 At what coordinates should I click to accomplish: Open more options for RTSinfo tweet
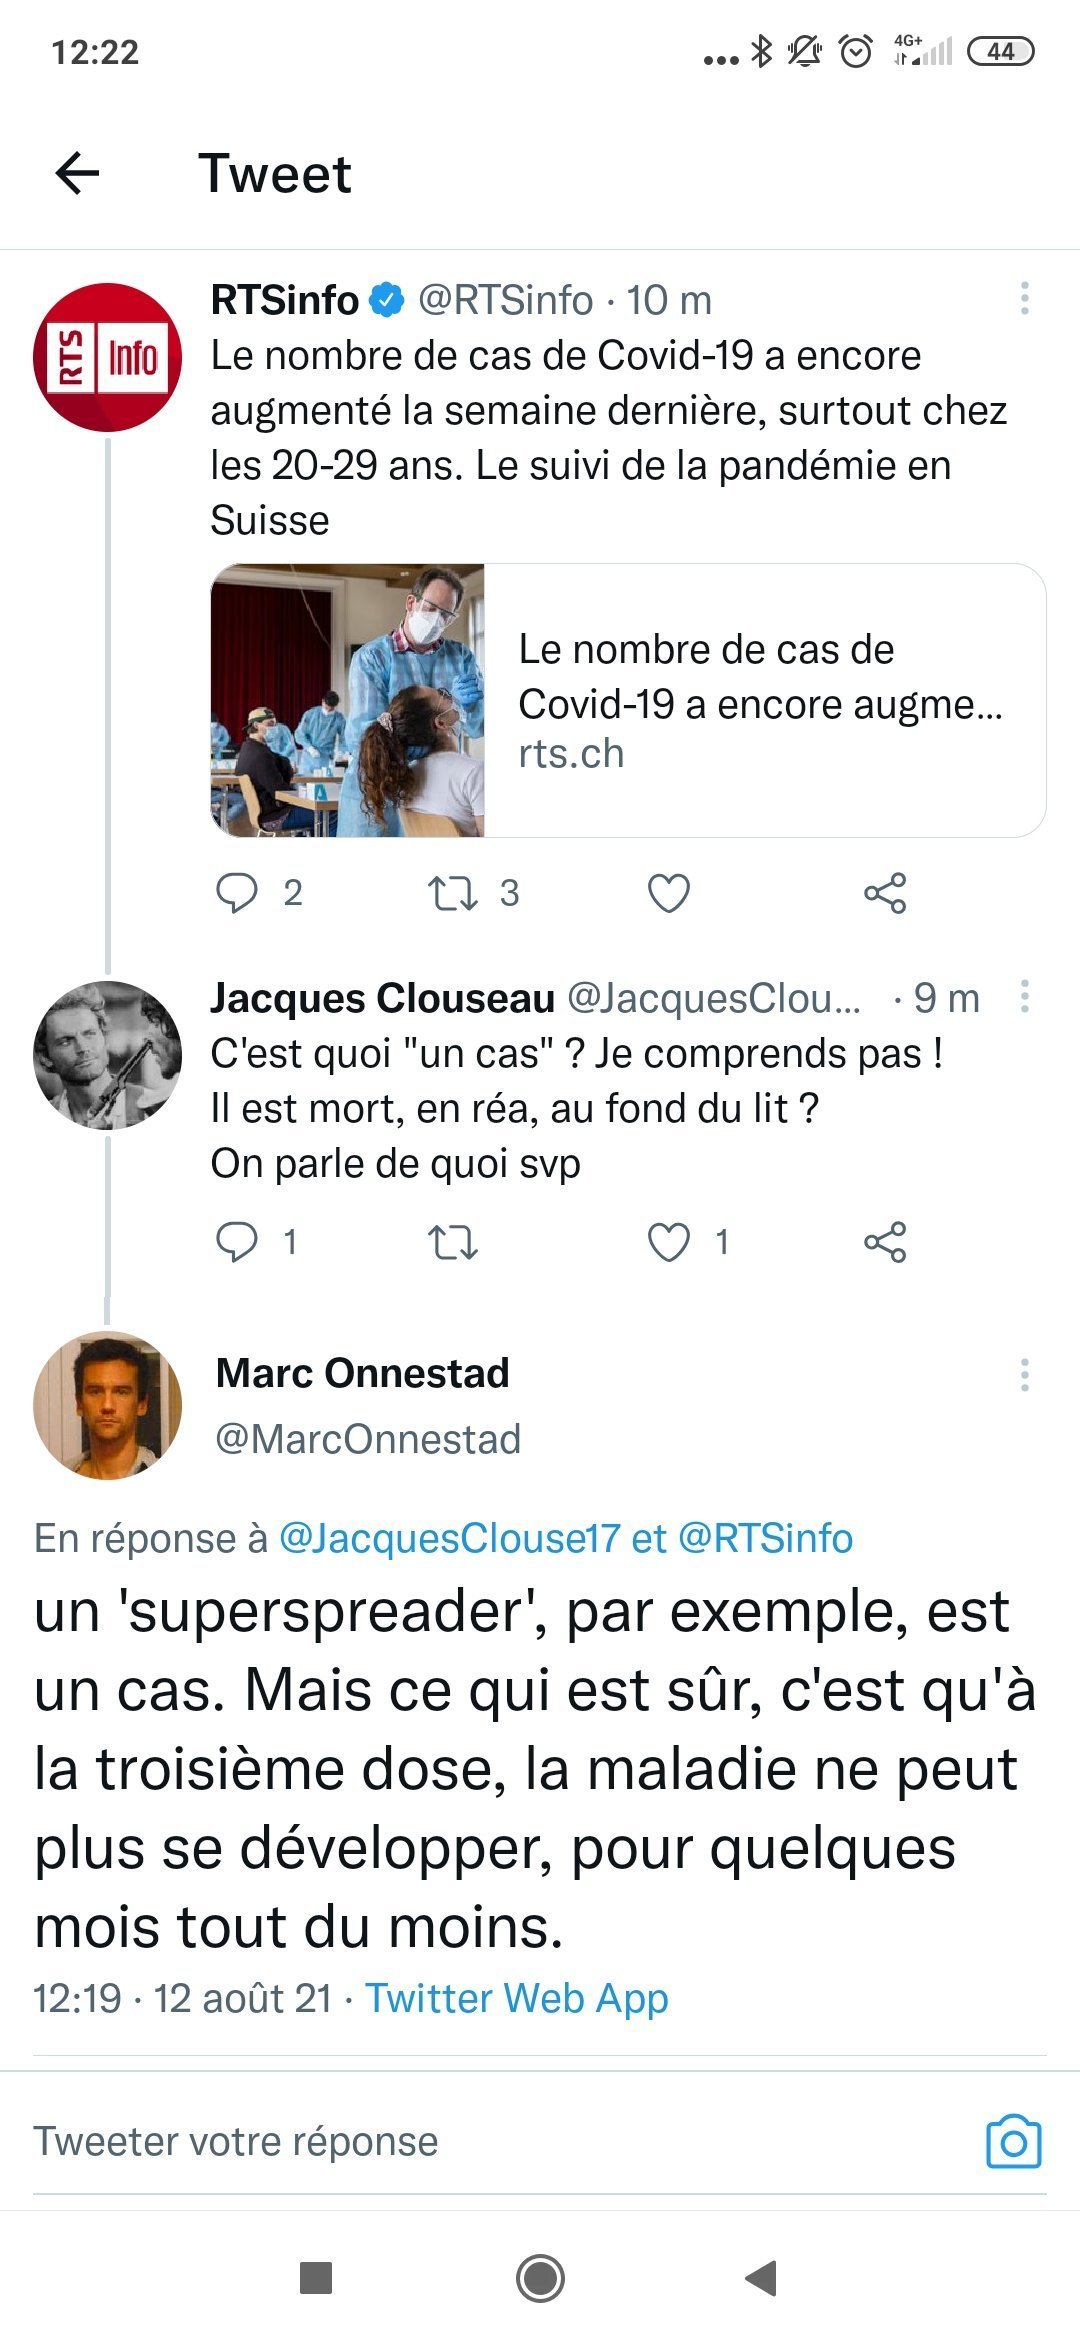tap(1024, 299)
